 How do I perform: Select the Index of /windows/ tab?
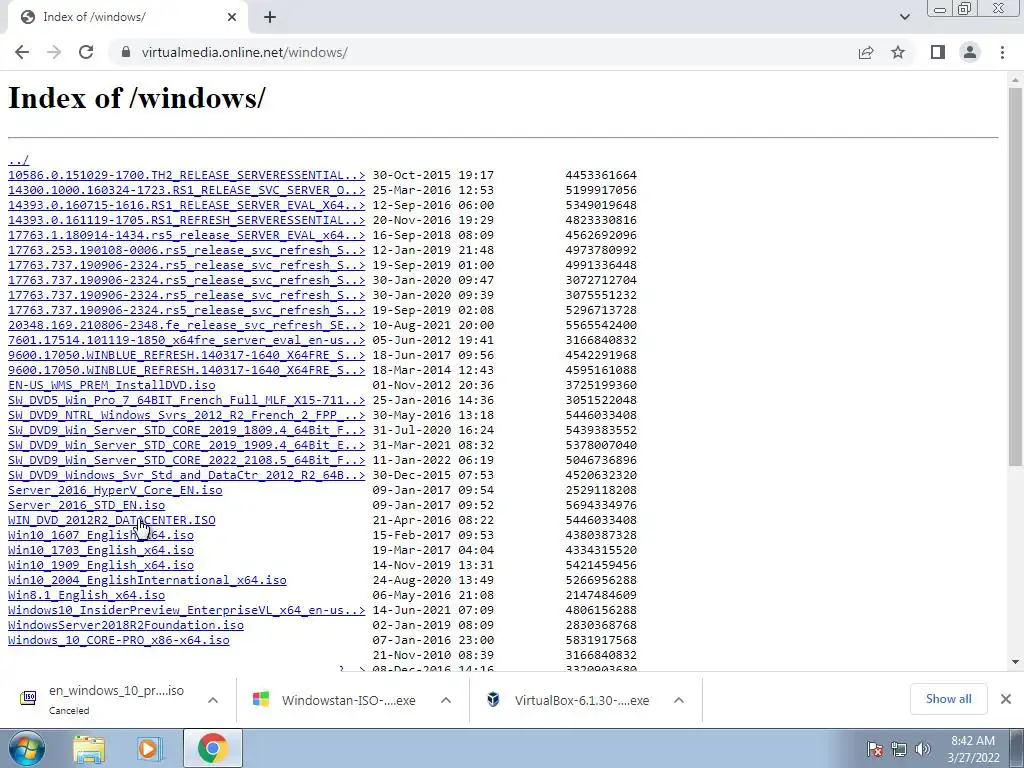pyautogui.click(x=127, y=18)
